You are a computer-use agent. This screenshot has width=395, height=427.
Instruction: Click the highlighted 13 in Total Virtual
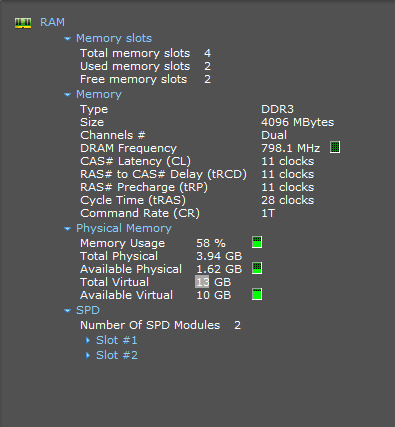[202, 282]
